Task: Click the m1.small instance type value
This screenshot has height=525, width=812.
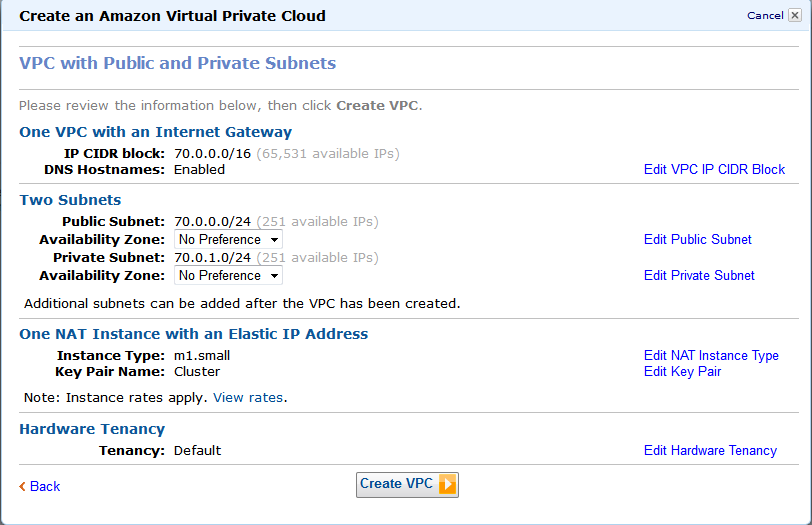Action: pos(202,356)
